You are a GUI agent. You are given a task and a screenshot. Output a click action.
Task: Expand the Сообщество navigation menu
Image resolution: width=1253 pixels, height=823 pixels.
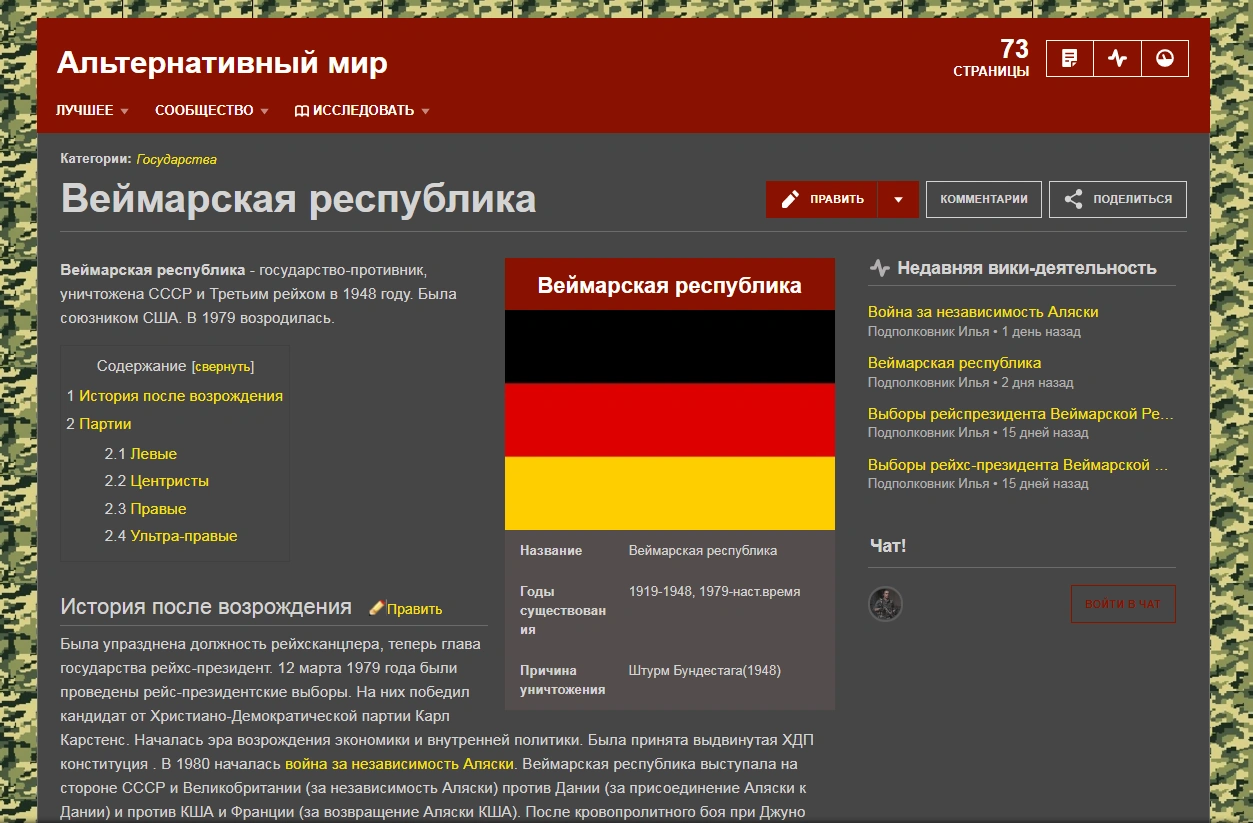212,110
